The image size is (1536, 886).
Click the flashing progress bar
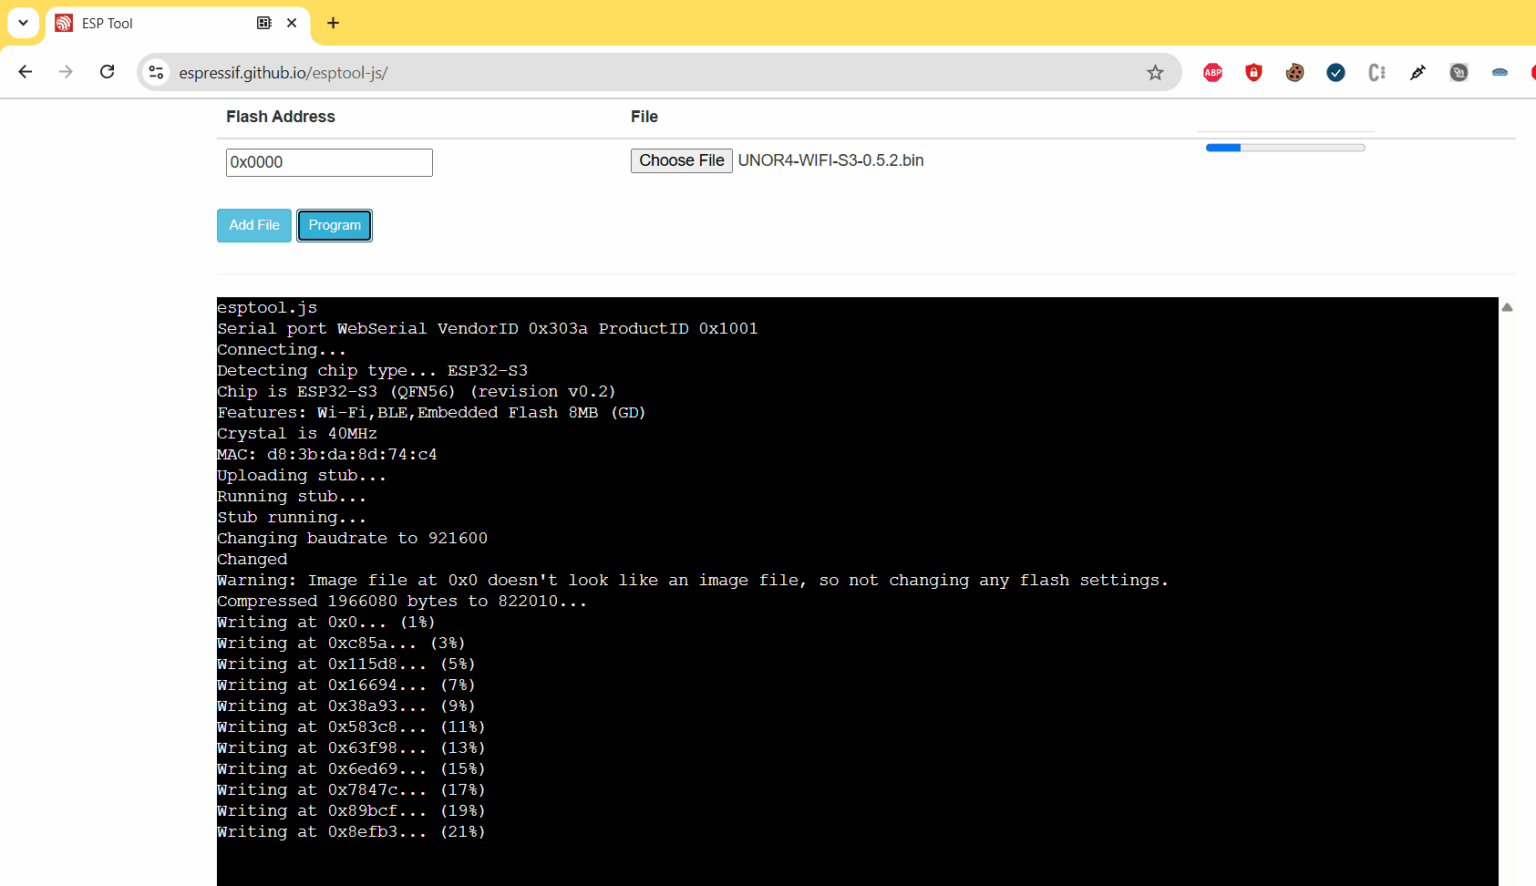coord(1285,147)
